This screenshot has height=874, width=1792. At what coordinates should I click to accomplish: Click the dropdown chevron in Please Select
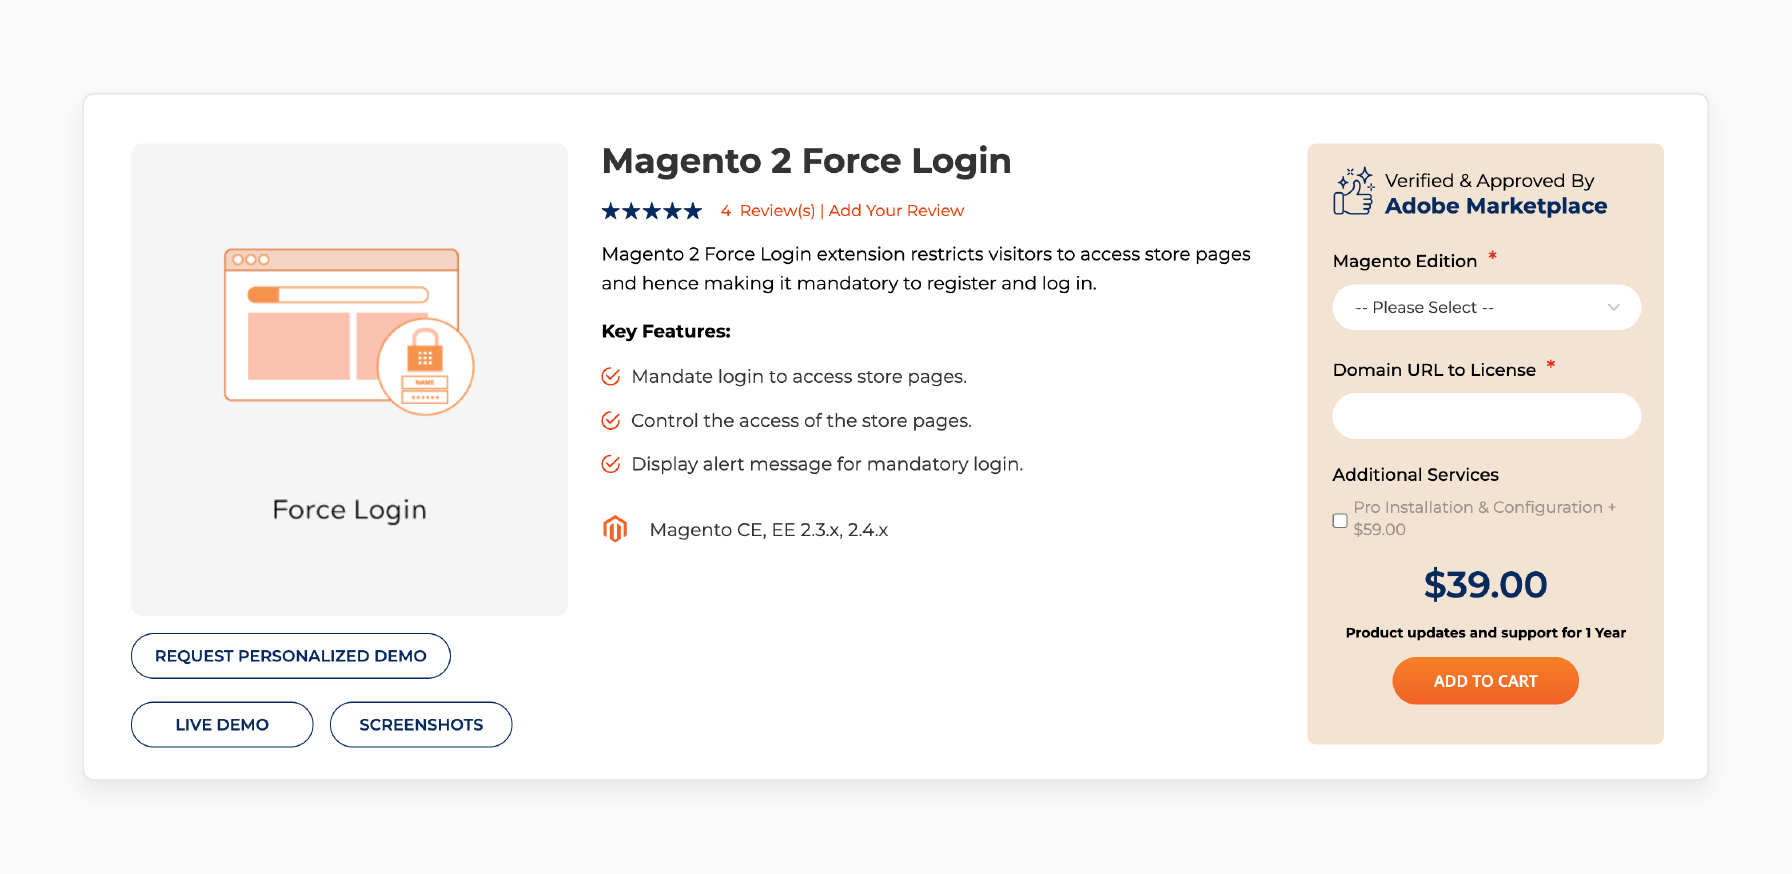click(1613, 308)
